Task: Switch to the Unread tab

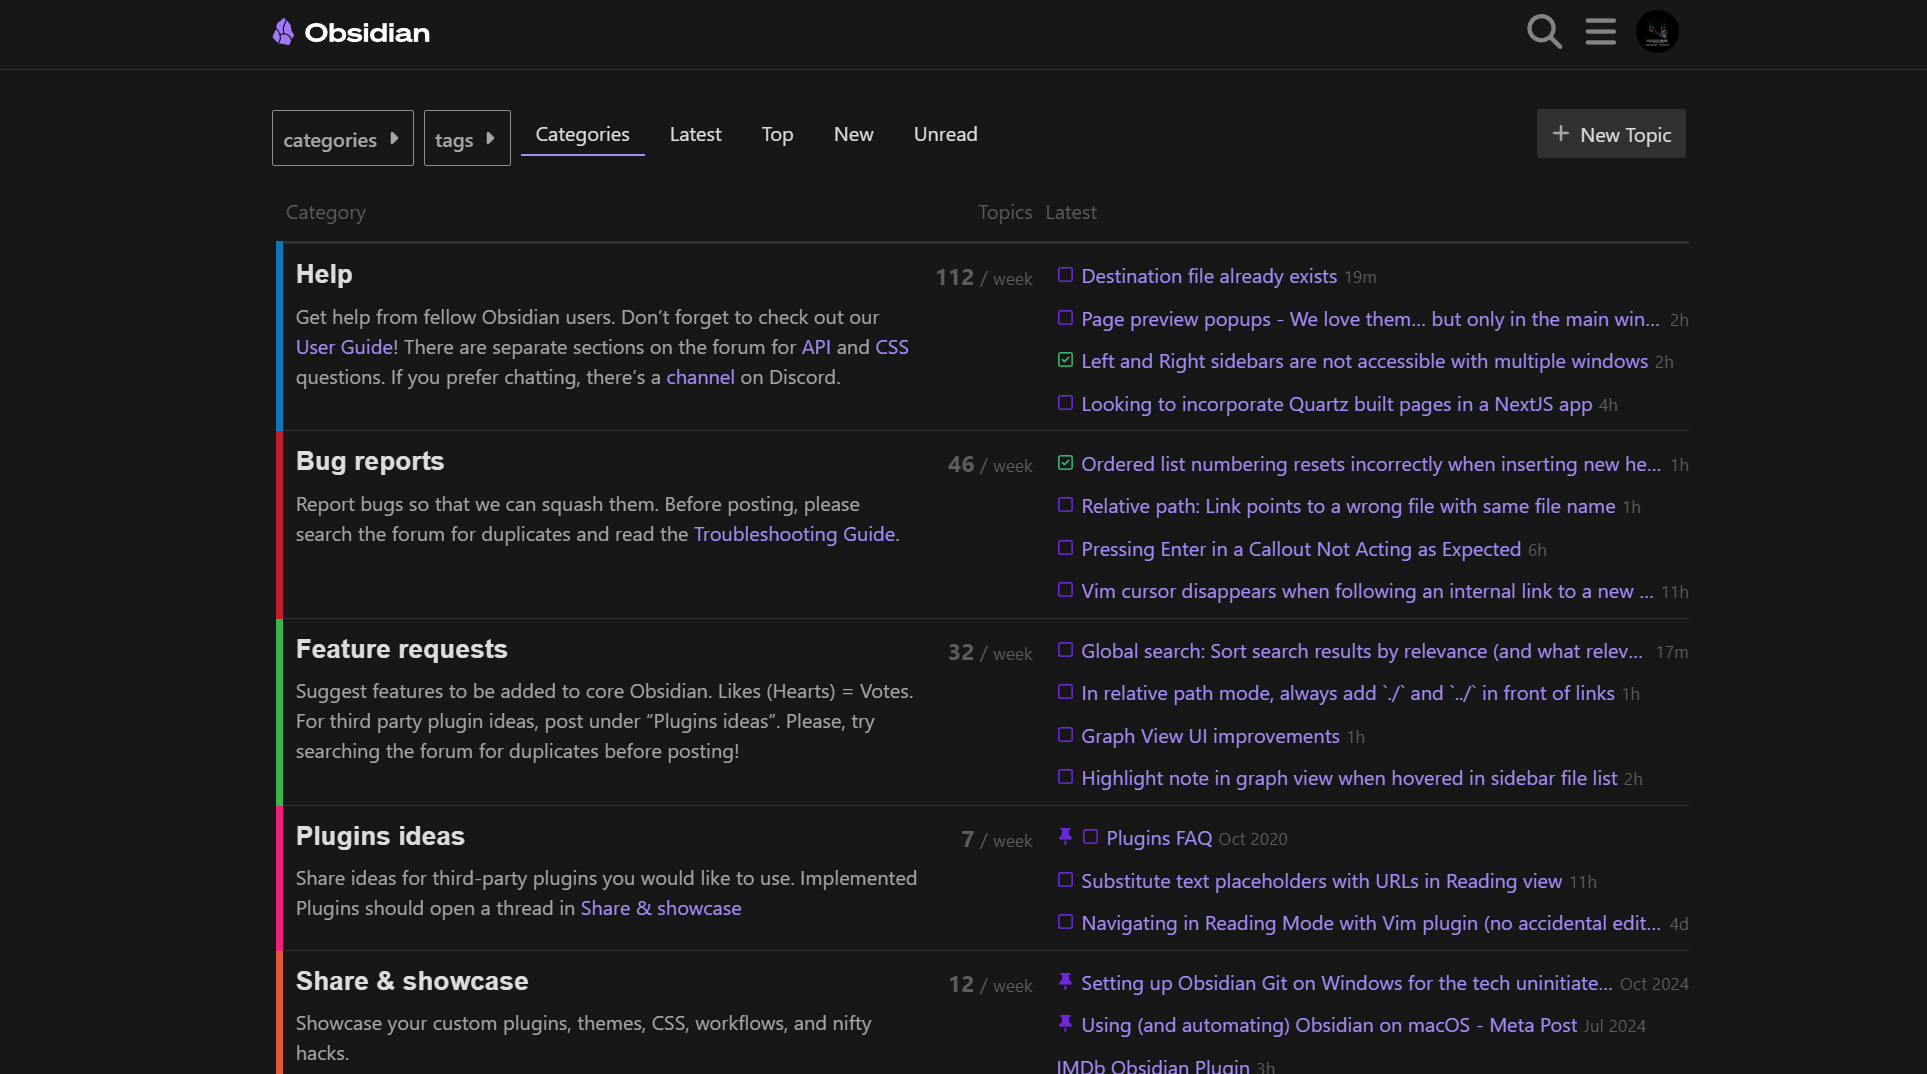Action: tap(945, 134)
